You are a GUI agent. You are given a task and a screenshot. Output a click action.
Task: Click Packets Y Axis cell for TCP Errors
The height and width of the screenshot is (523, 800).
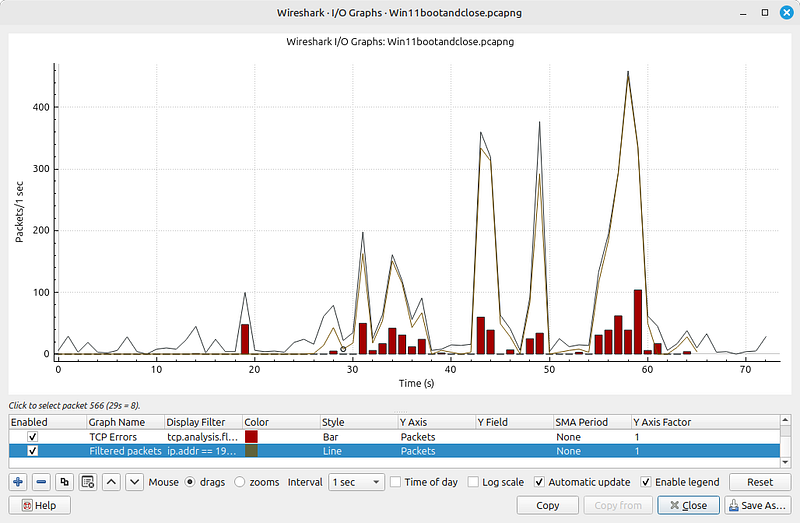437,437
